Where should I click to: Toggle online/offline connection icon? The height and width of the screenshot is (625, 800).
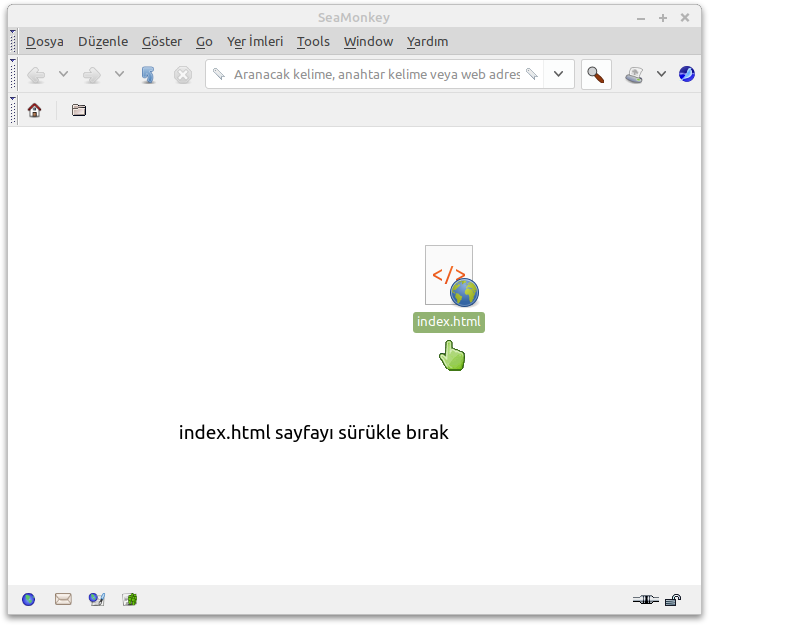pos(645,600)
